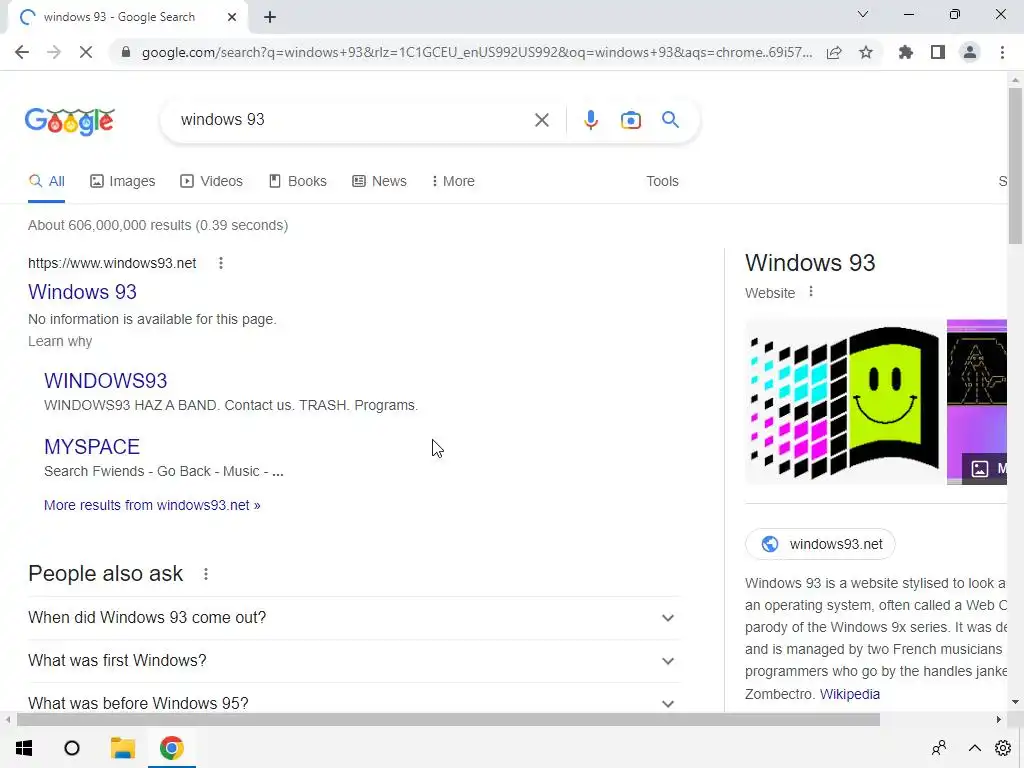This screenshot has height=768, width=1024.
Task: Click More results from windows93.net
Action: 152,505
